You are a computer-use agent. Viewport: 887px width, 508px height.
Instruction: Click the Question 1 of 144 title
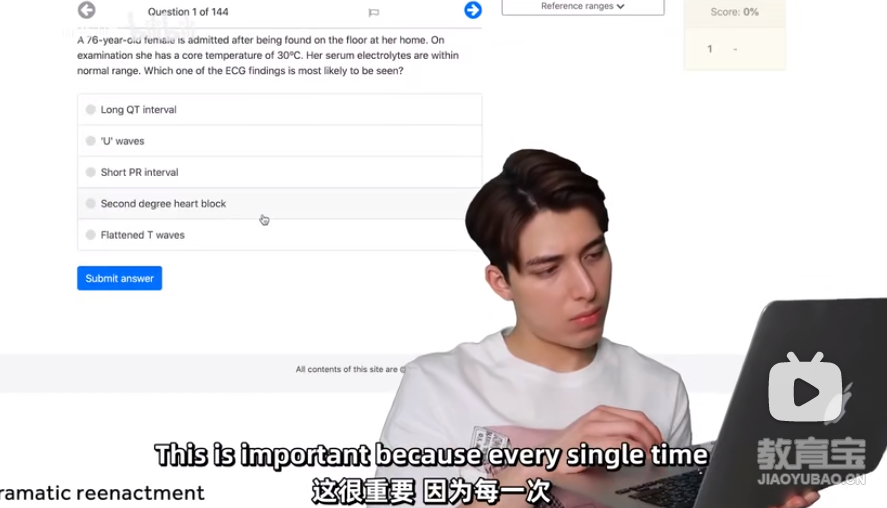click(188, 12)
